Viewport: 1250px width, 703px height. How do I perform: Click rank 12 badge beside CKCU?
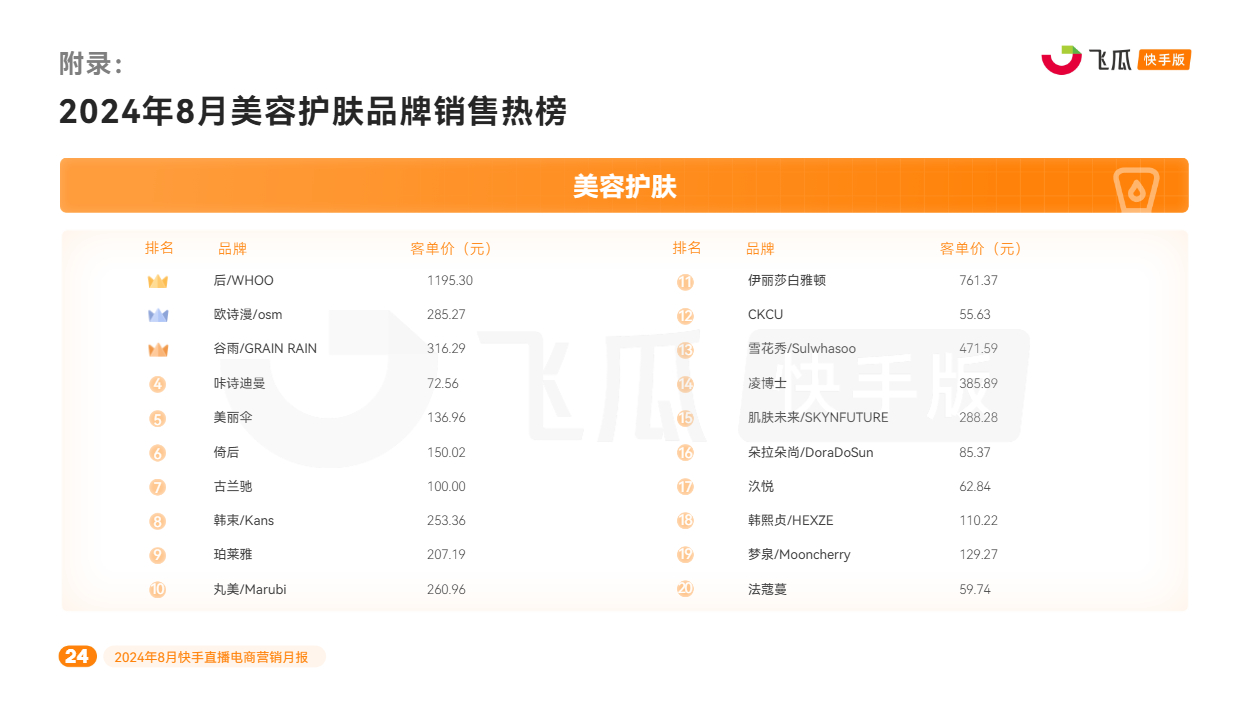(x=685, y=315)
